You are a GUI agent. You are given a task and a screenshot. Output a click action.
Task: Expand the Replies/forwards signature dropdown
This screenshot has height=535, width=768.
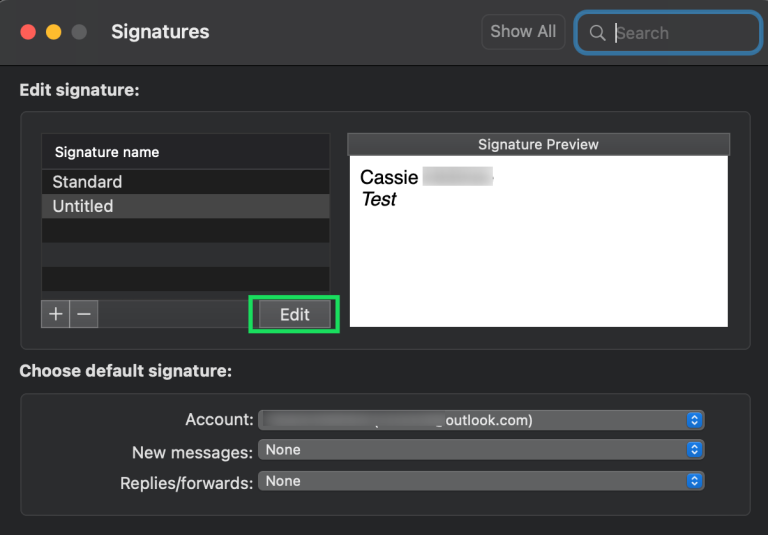(x=481, y=481)
